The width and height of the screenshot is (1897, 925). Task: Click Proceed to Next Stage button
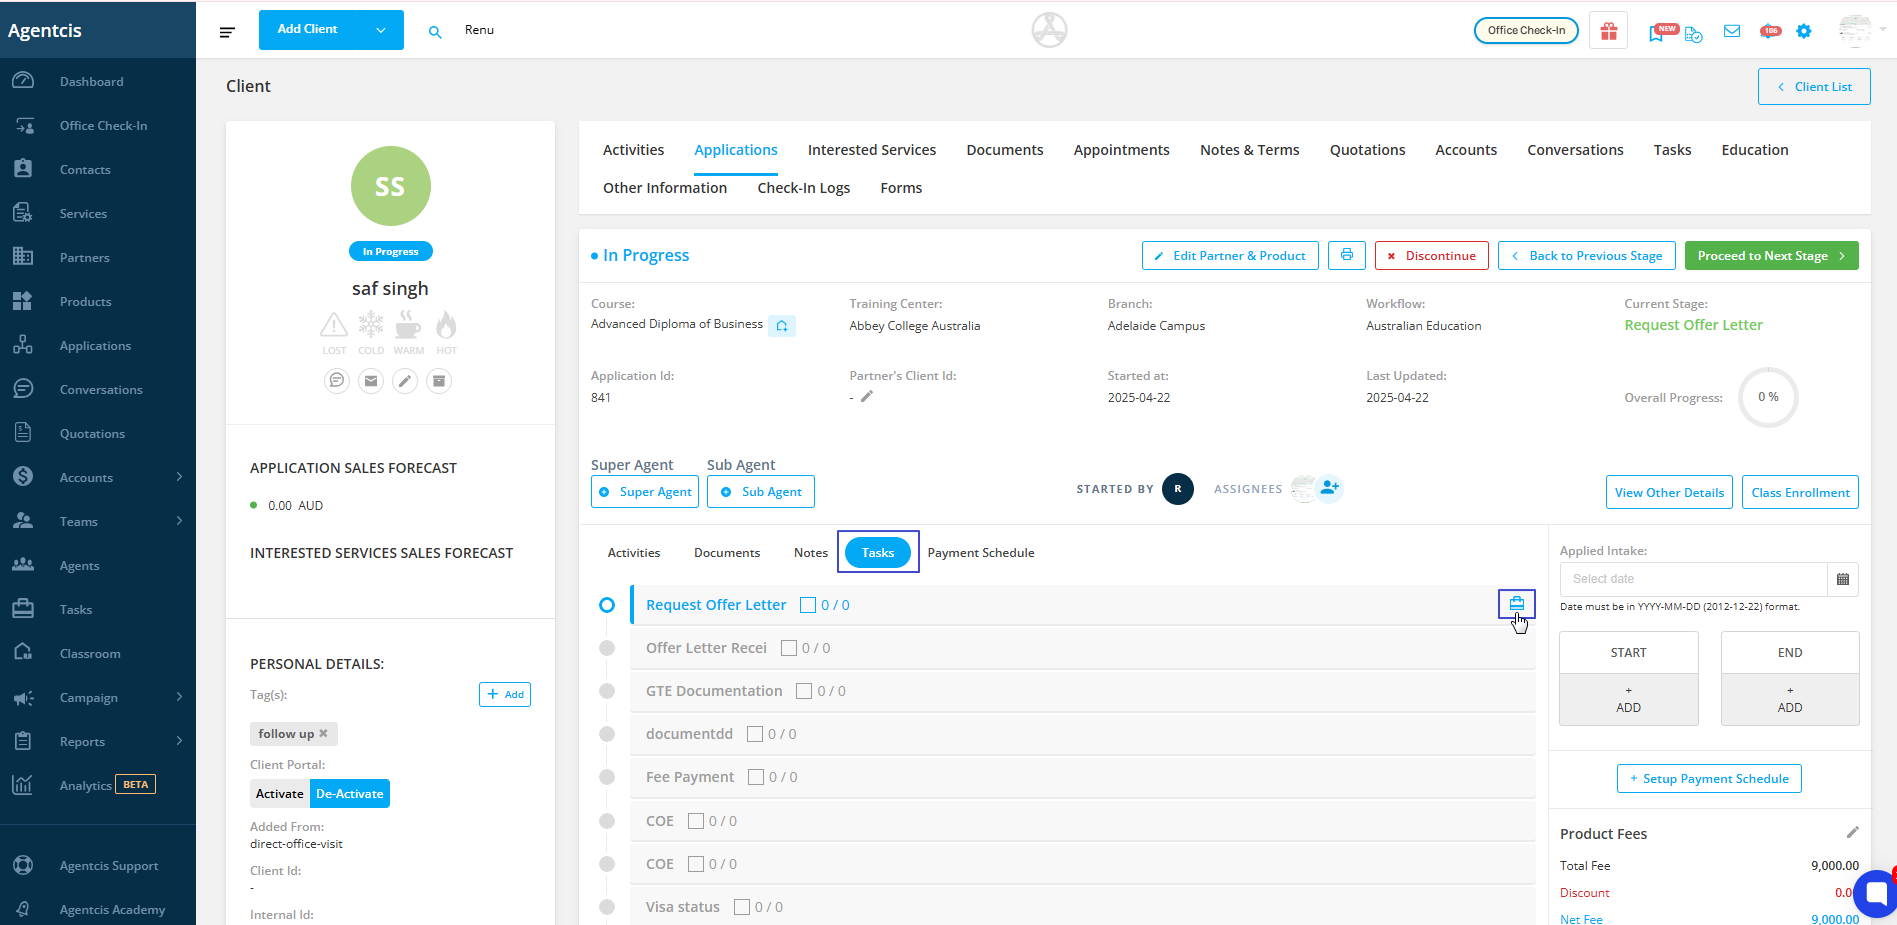[x=1771, y=256]
